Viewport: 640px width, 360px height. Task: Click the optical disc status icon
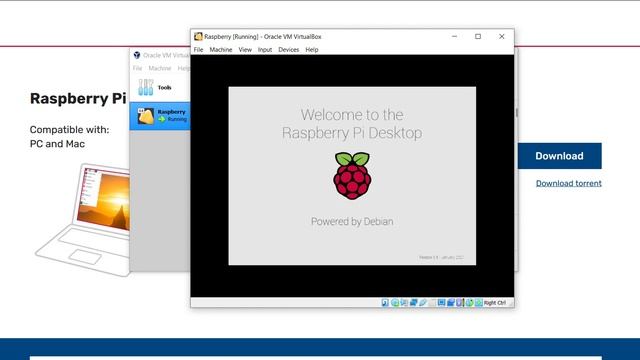pyautogui.click(x=395, y=302)
